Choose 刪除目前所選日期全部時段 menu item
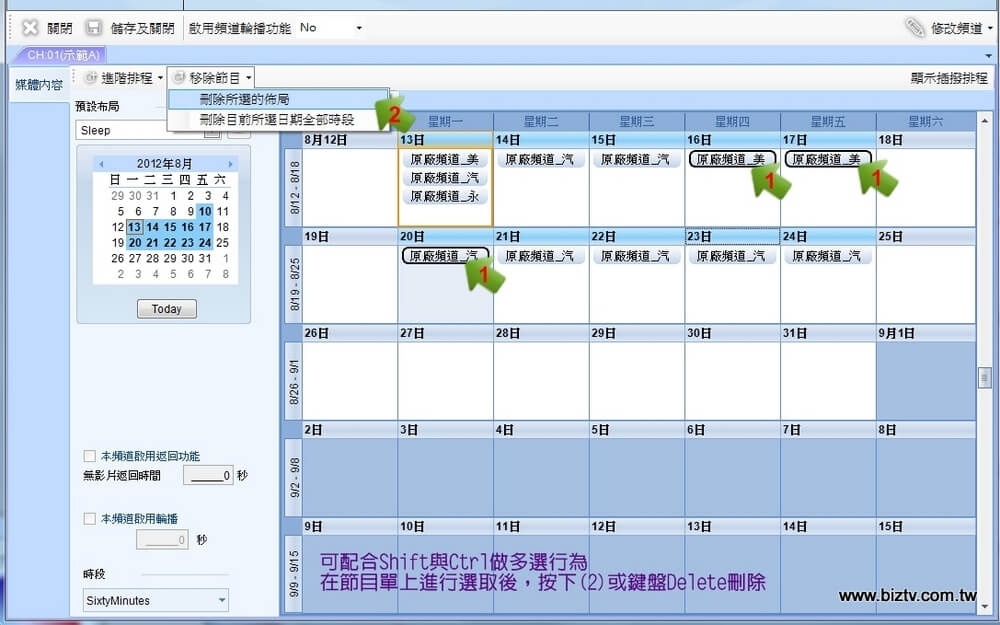The width and height of the screenshot is (1000, 625). (277, 120)
